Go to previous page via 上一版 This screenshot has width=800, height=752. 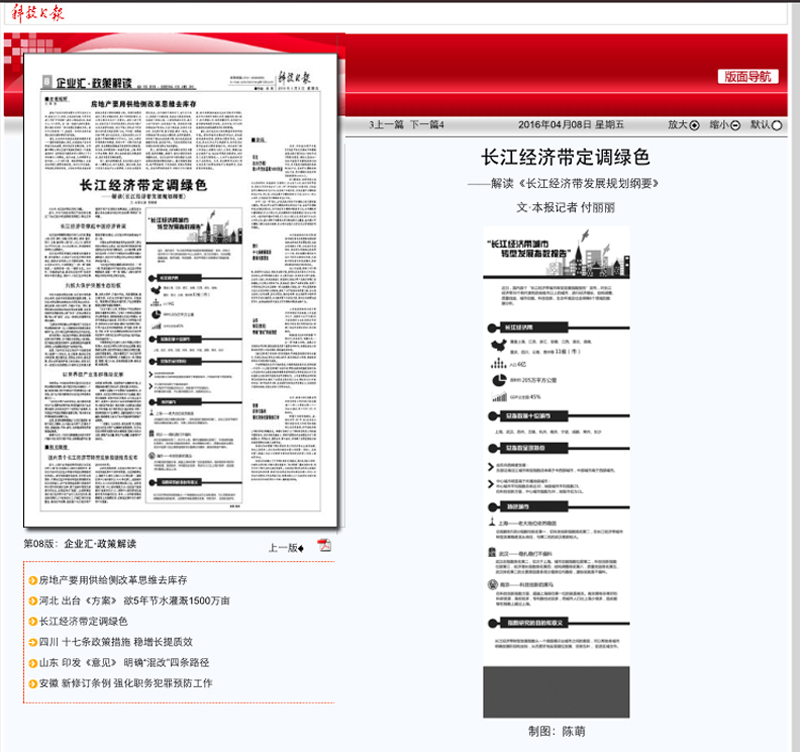point(285,548)
